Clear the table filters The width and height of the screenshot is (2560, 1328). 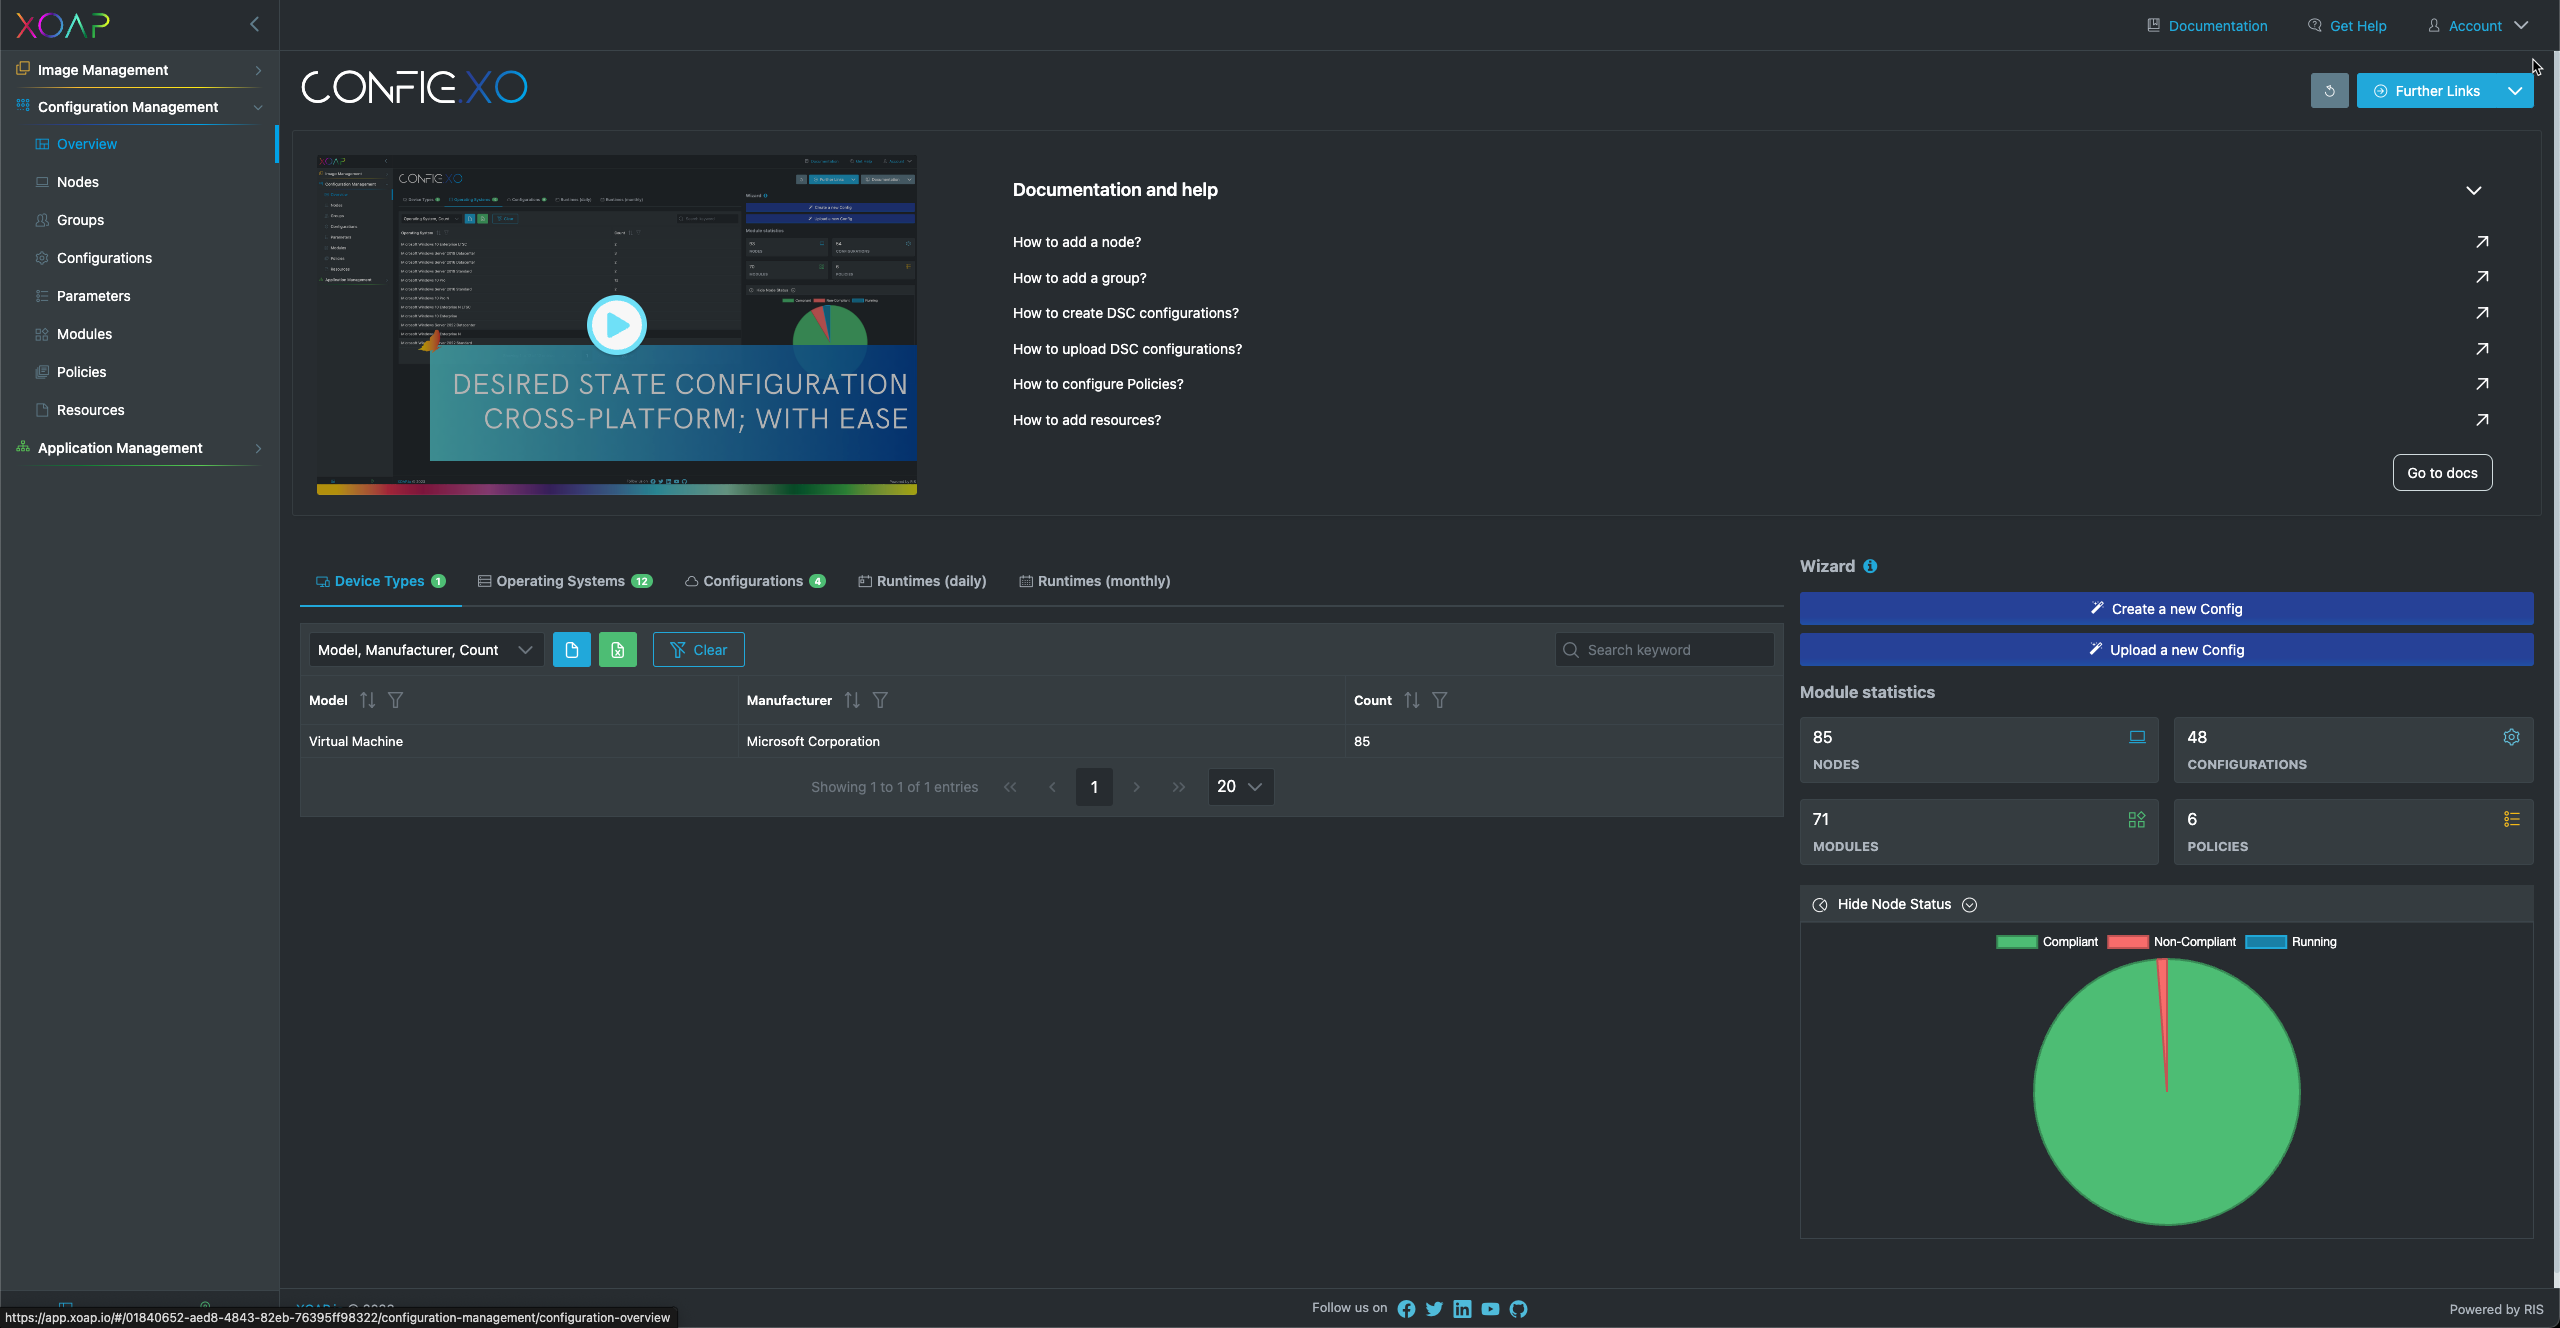698,650
